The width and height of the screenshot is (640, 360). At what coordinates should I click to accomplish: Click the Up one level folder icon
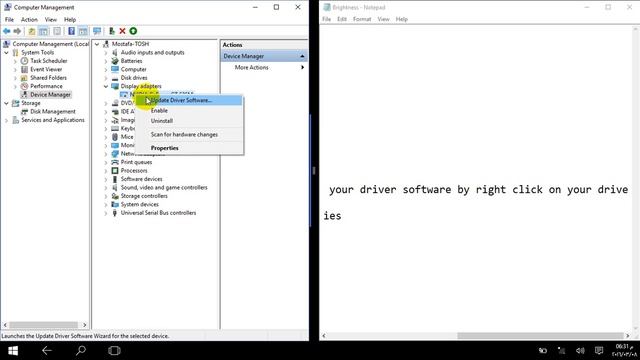pyautogui.click(x=31, y=31)
